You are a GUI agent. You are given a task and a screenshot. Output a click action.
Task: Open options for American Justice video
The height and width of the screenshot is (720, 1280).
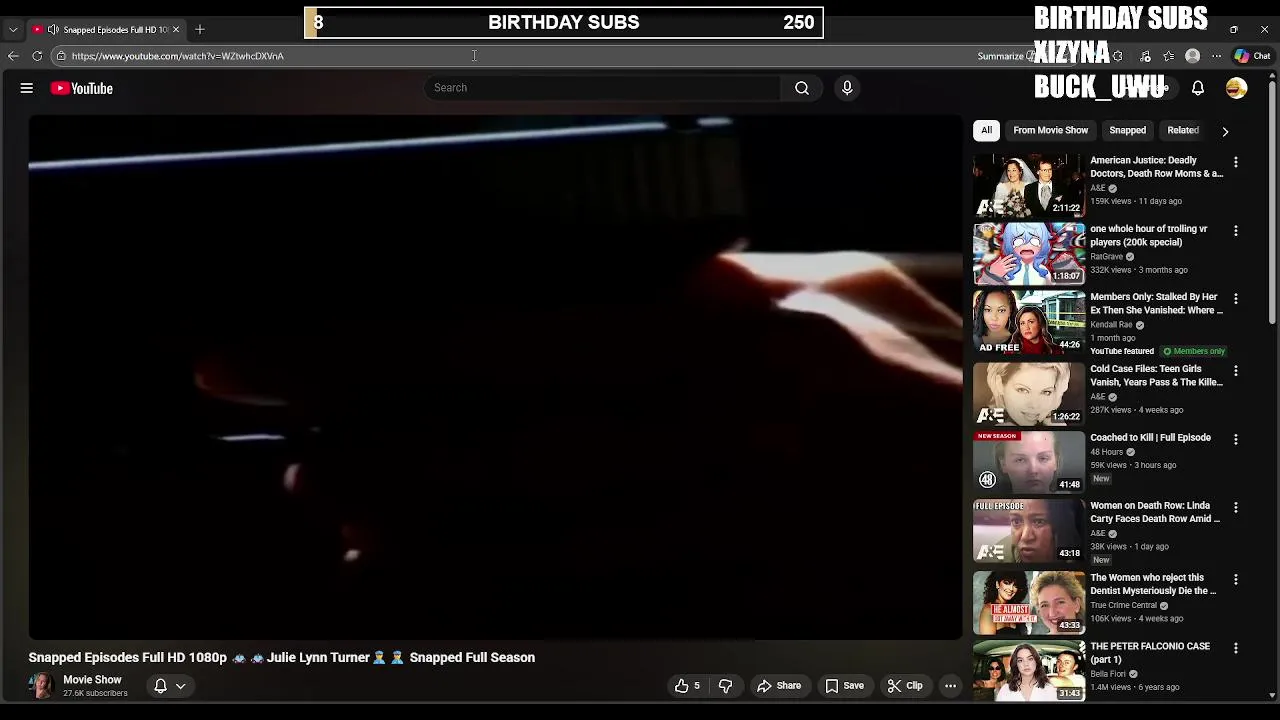[x=1236, y=162]
